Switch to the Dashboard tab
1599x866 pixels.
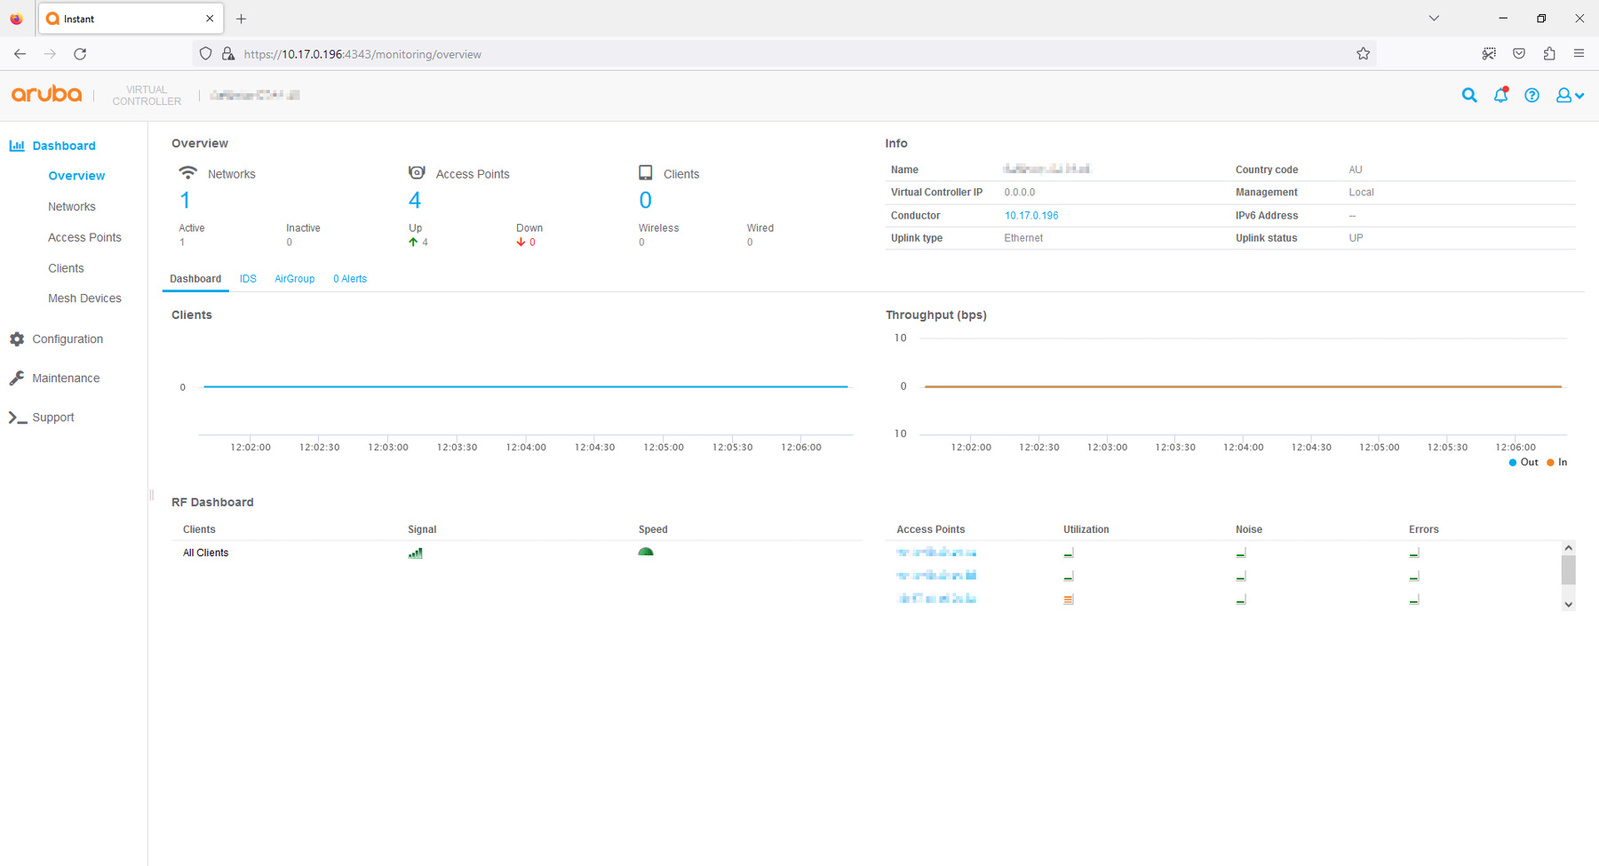195,279
